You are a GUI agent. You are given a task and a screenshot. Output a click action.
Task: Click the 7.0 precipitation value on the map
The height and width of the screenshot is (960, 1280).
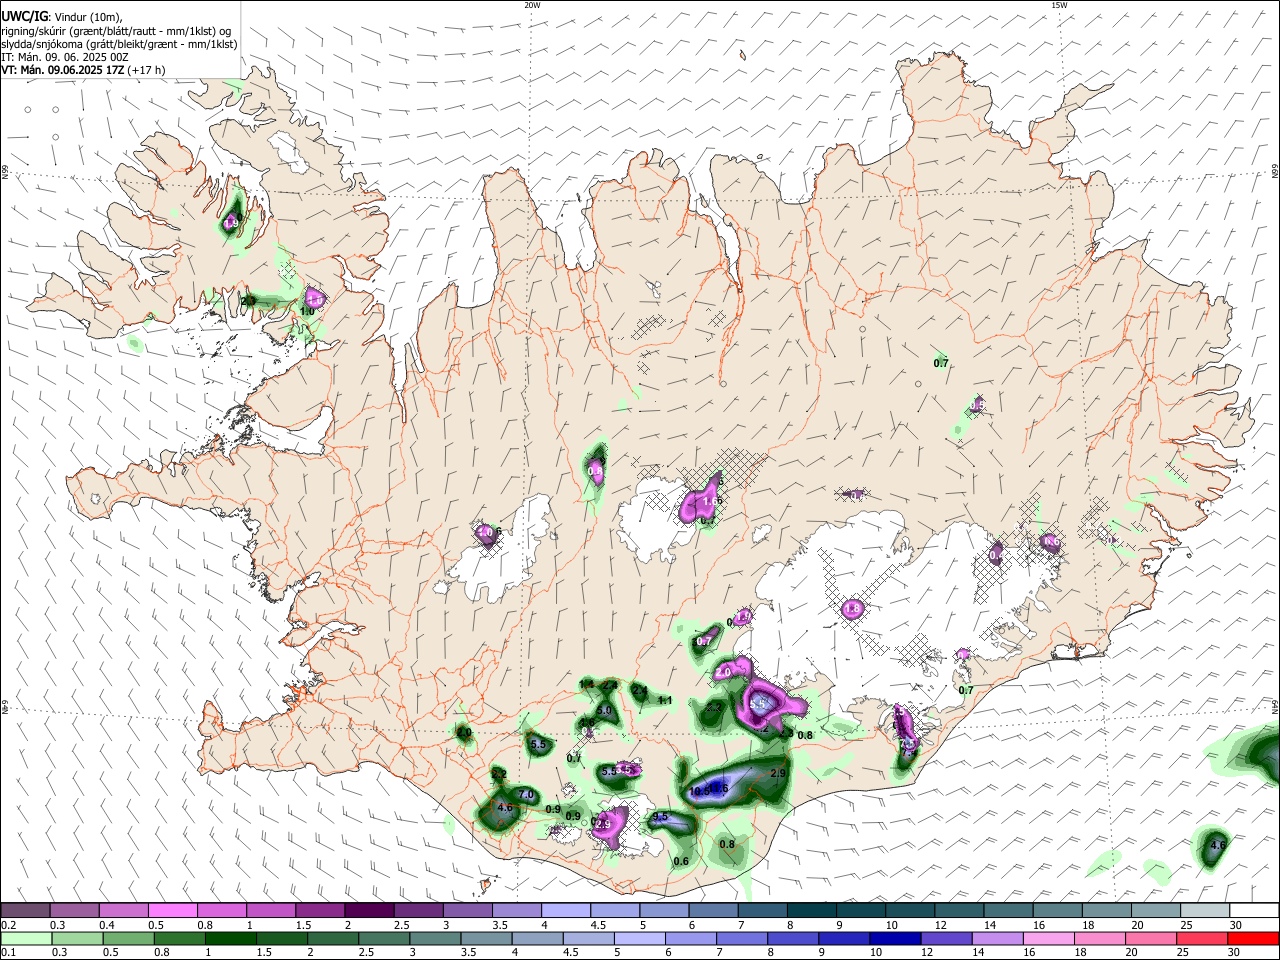526,794
